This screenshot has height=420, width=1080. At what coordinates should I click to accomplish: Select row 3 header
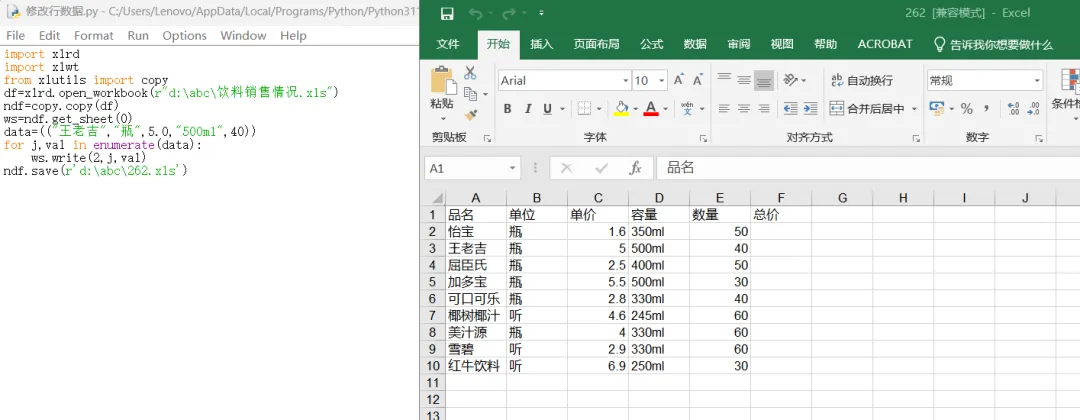[433, 249]
